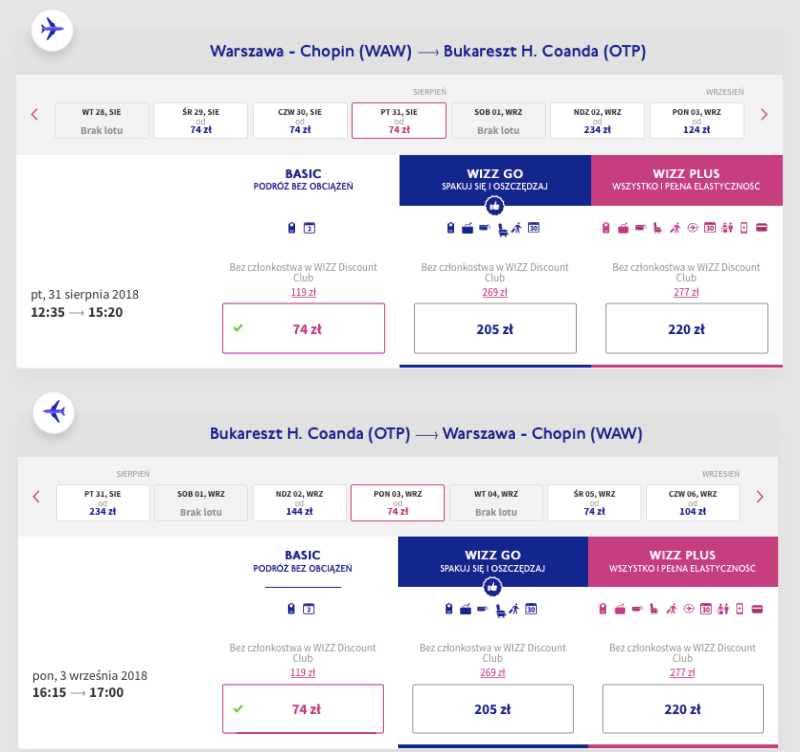Select outbound date PON 03, WRZ 124 zł
Viewport: 800px width, 752px height.
696,120
